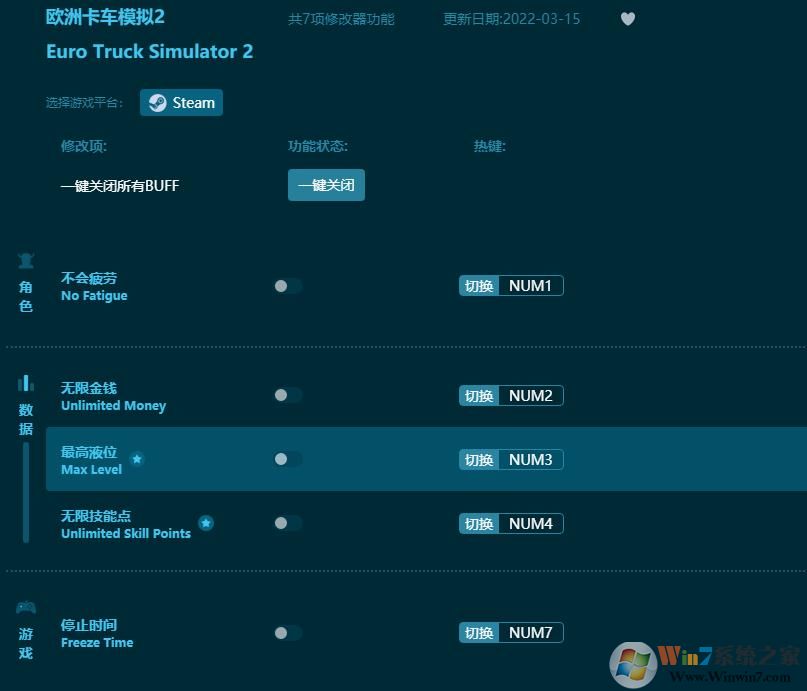Click the 数据 (data) sidebar icon
807x691 pixels.
pyautogui.click(x=25, y=382)
